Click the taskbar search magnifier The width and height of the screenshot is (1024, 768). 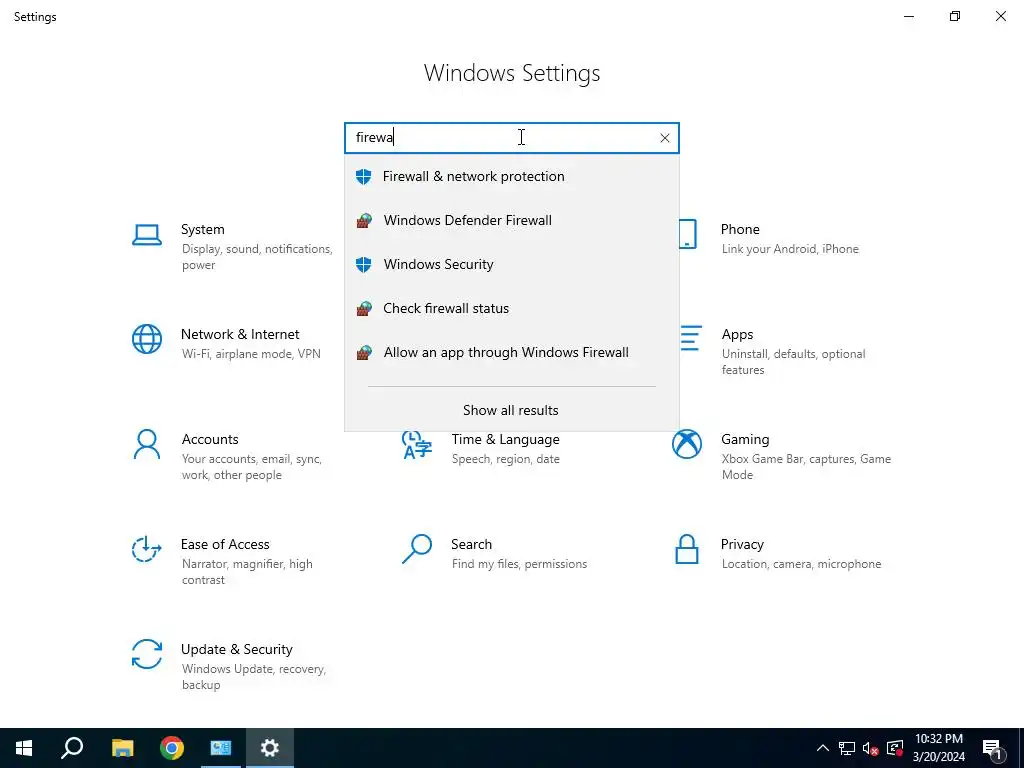(72, 748)
